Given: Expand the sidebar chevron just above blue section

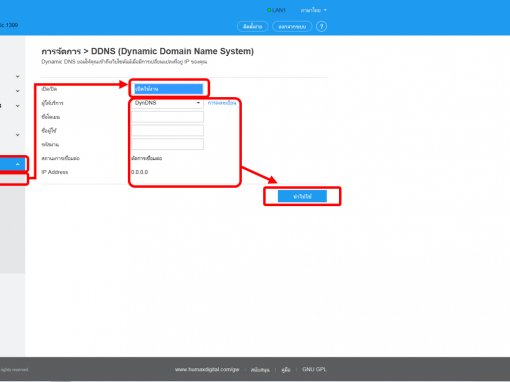Looking at the screenshot, I should [x=18, y=135].
